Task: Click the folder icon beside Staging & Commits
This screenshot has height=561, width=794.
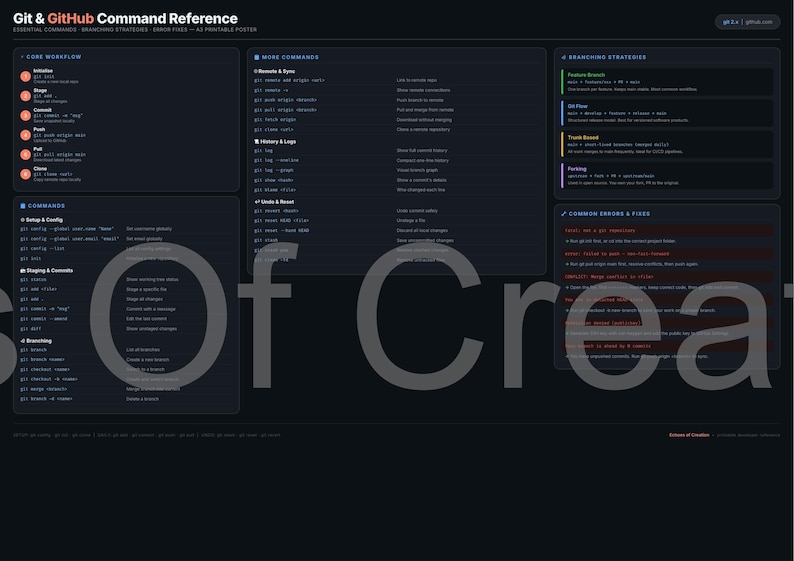Action: pyautogui.click(x=23, y=270)
